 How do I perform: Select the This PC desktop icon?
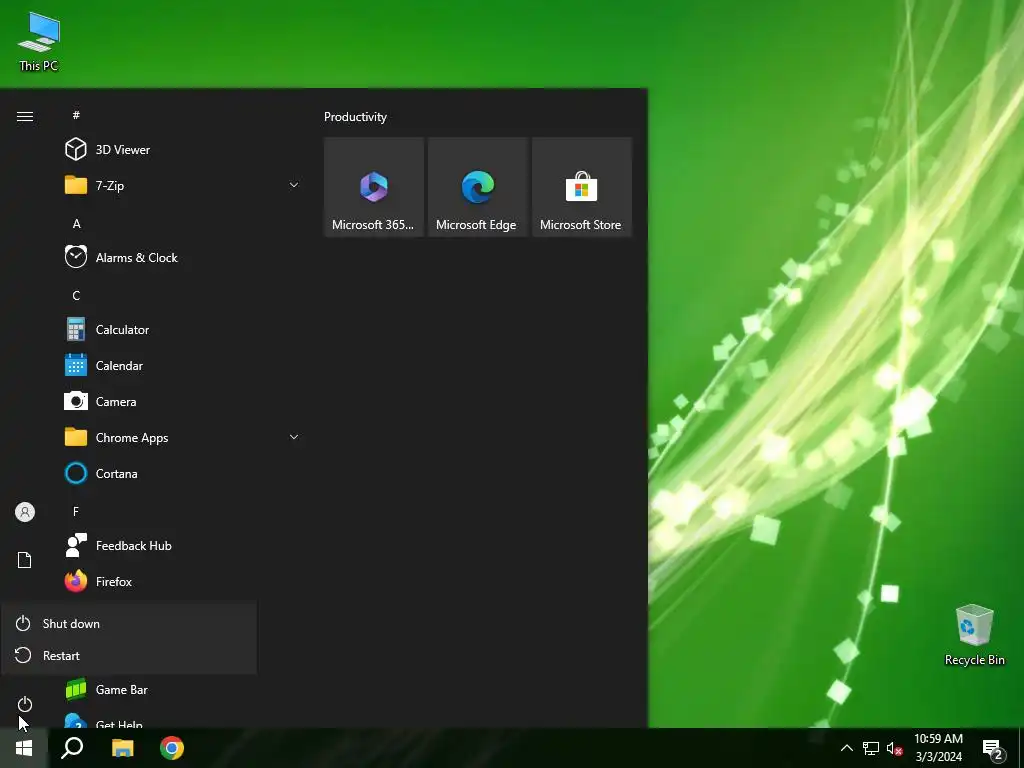click(39, 40)
